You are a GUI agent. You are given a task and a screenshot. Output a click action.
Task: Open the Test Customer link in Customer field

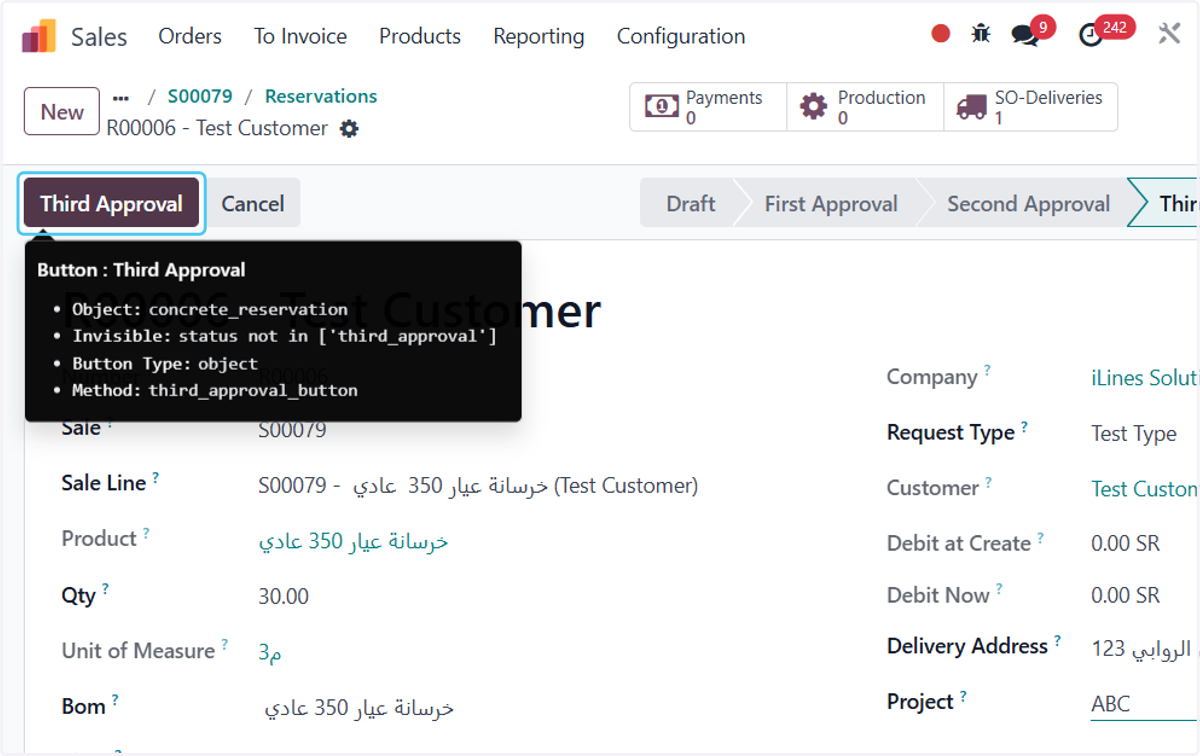click(1145, 489)
